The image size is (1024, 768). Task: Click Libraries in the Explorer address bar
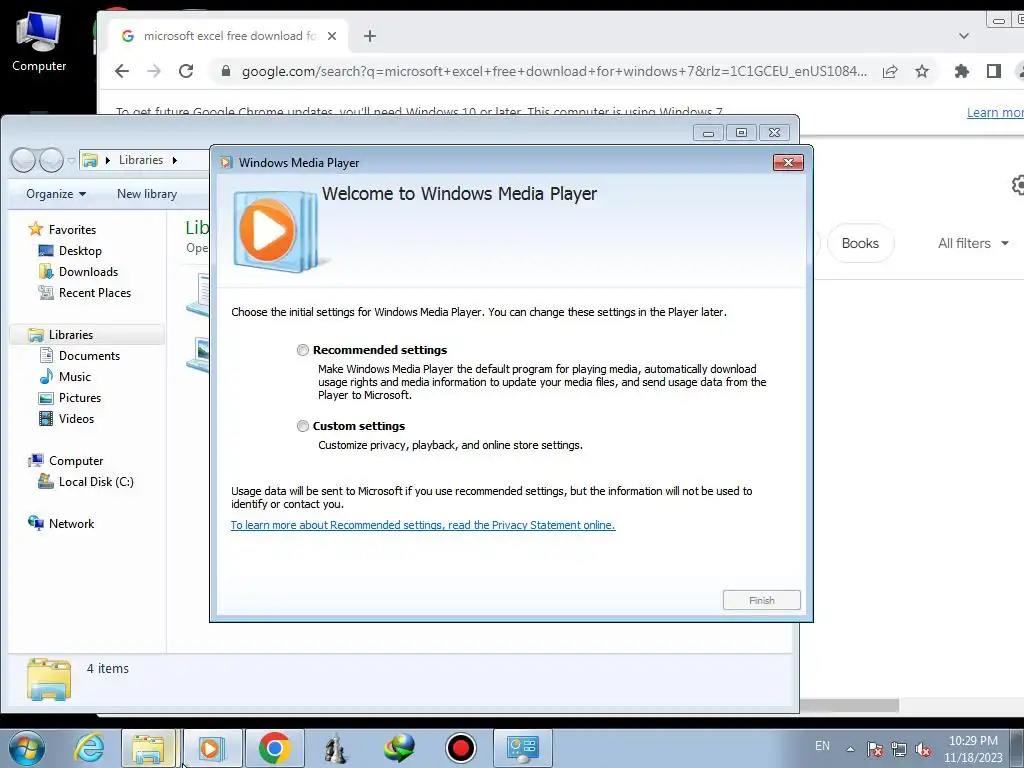pos(140,160)
